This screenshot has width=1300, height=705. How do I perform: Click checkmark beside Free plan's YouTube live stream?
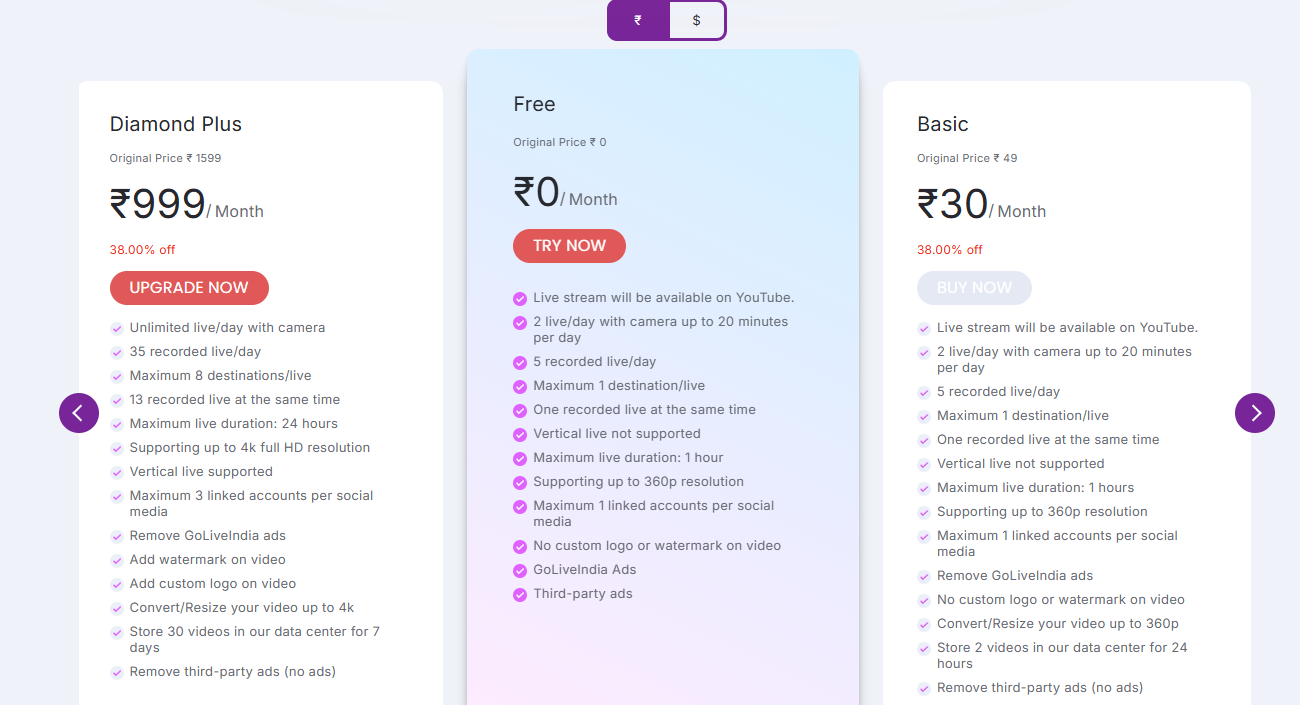(520, 299)
